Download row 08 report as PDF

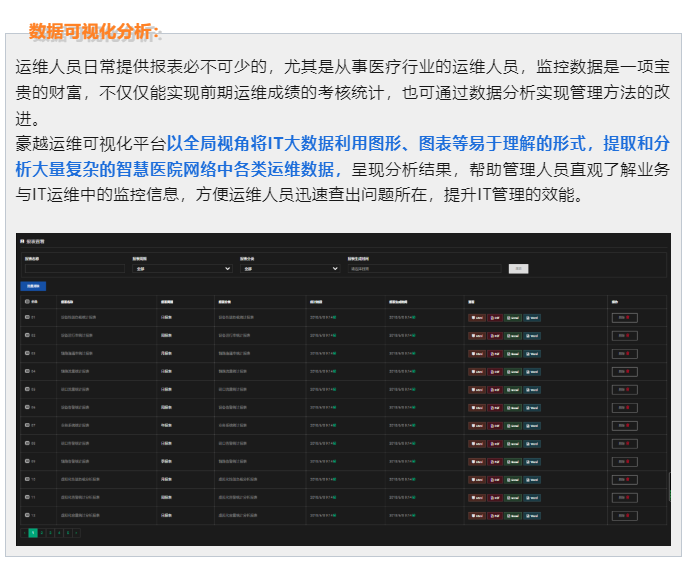tap(494, 442)
